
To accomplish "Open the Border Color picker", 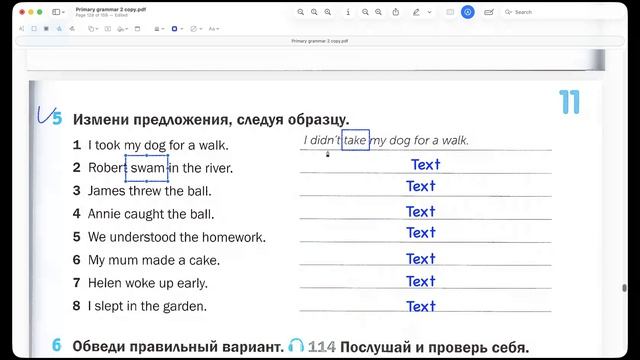I will tap(177, 29).
